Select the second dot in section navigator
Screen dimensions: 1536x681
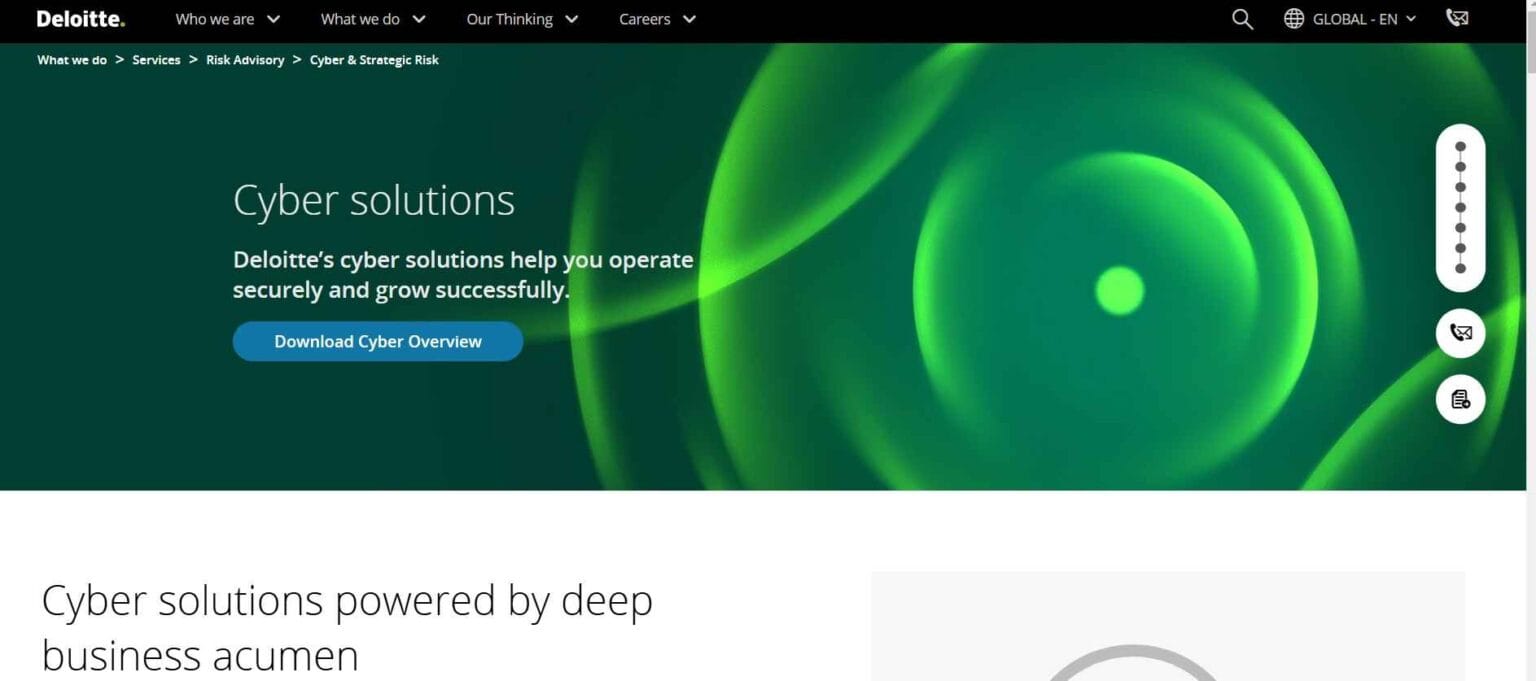point(1460,166)
